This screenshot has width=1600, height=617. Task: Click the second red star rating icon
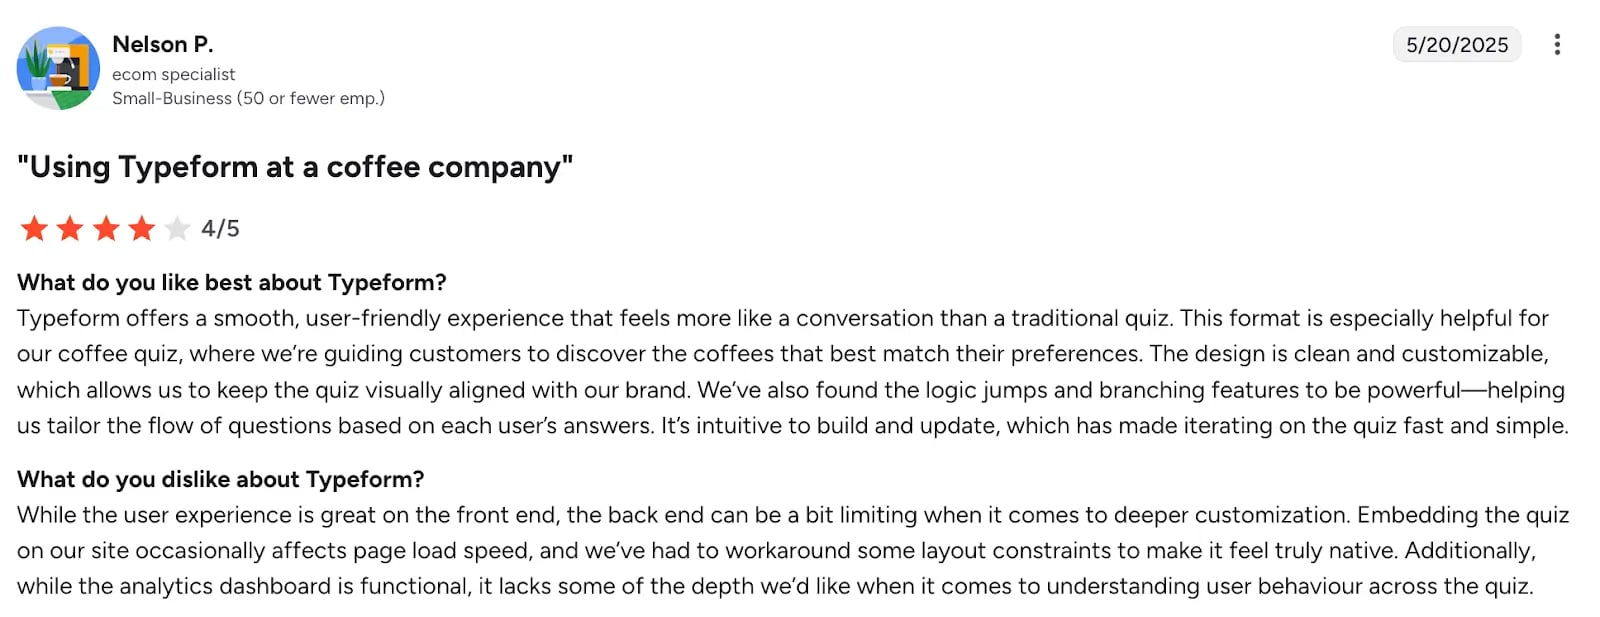tap(69, 228)
